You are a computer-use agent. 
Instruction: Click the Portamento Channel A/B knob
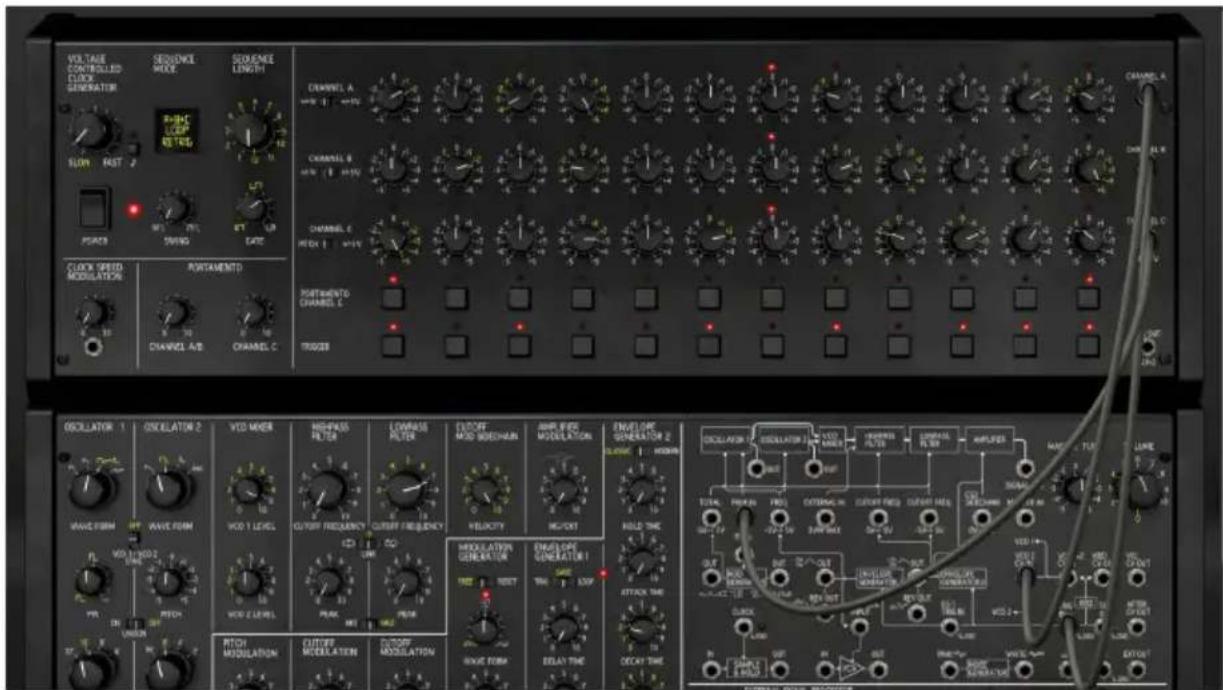click(x=174, y=312)
